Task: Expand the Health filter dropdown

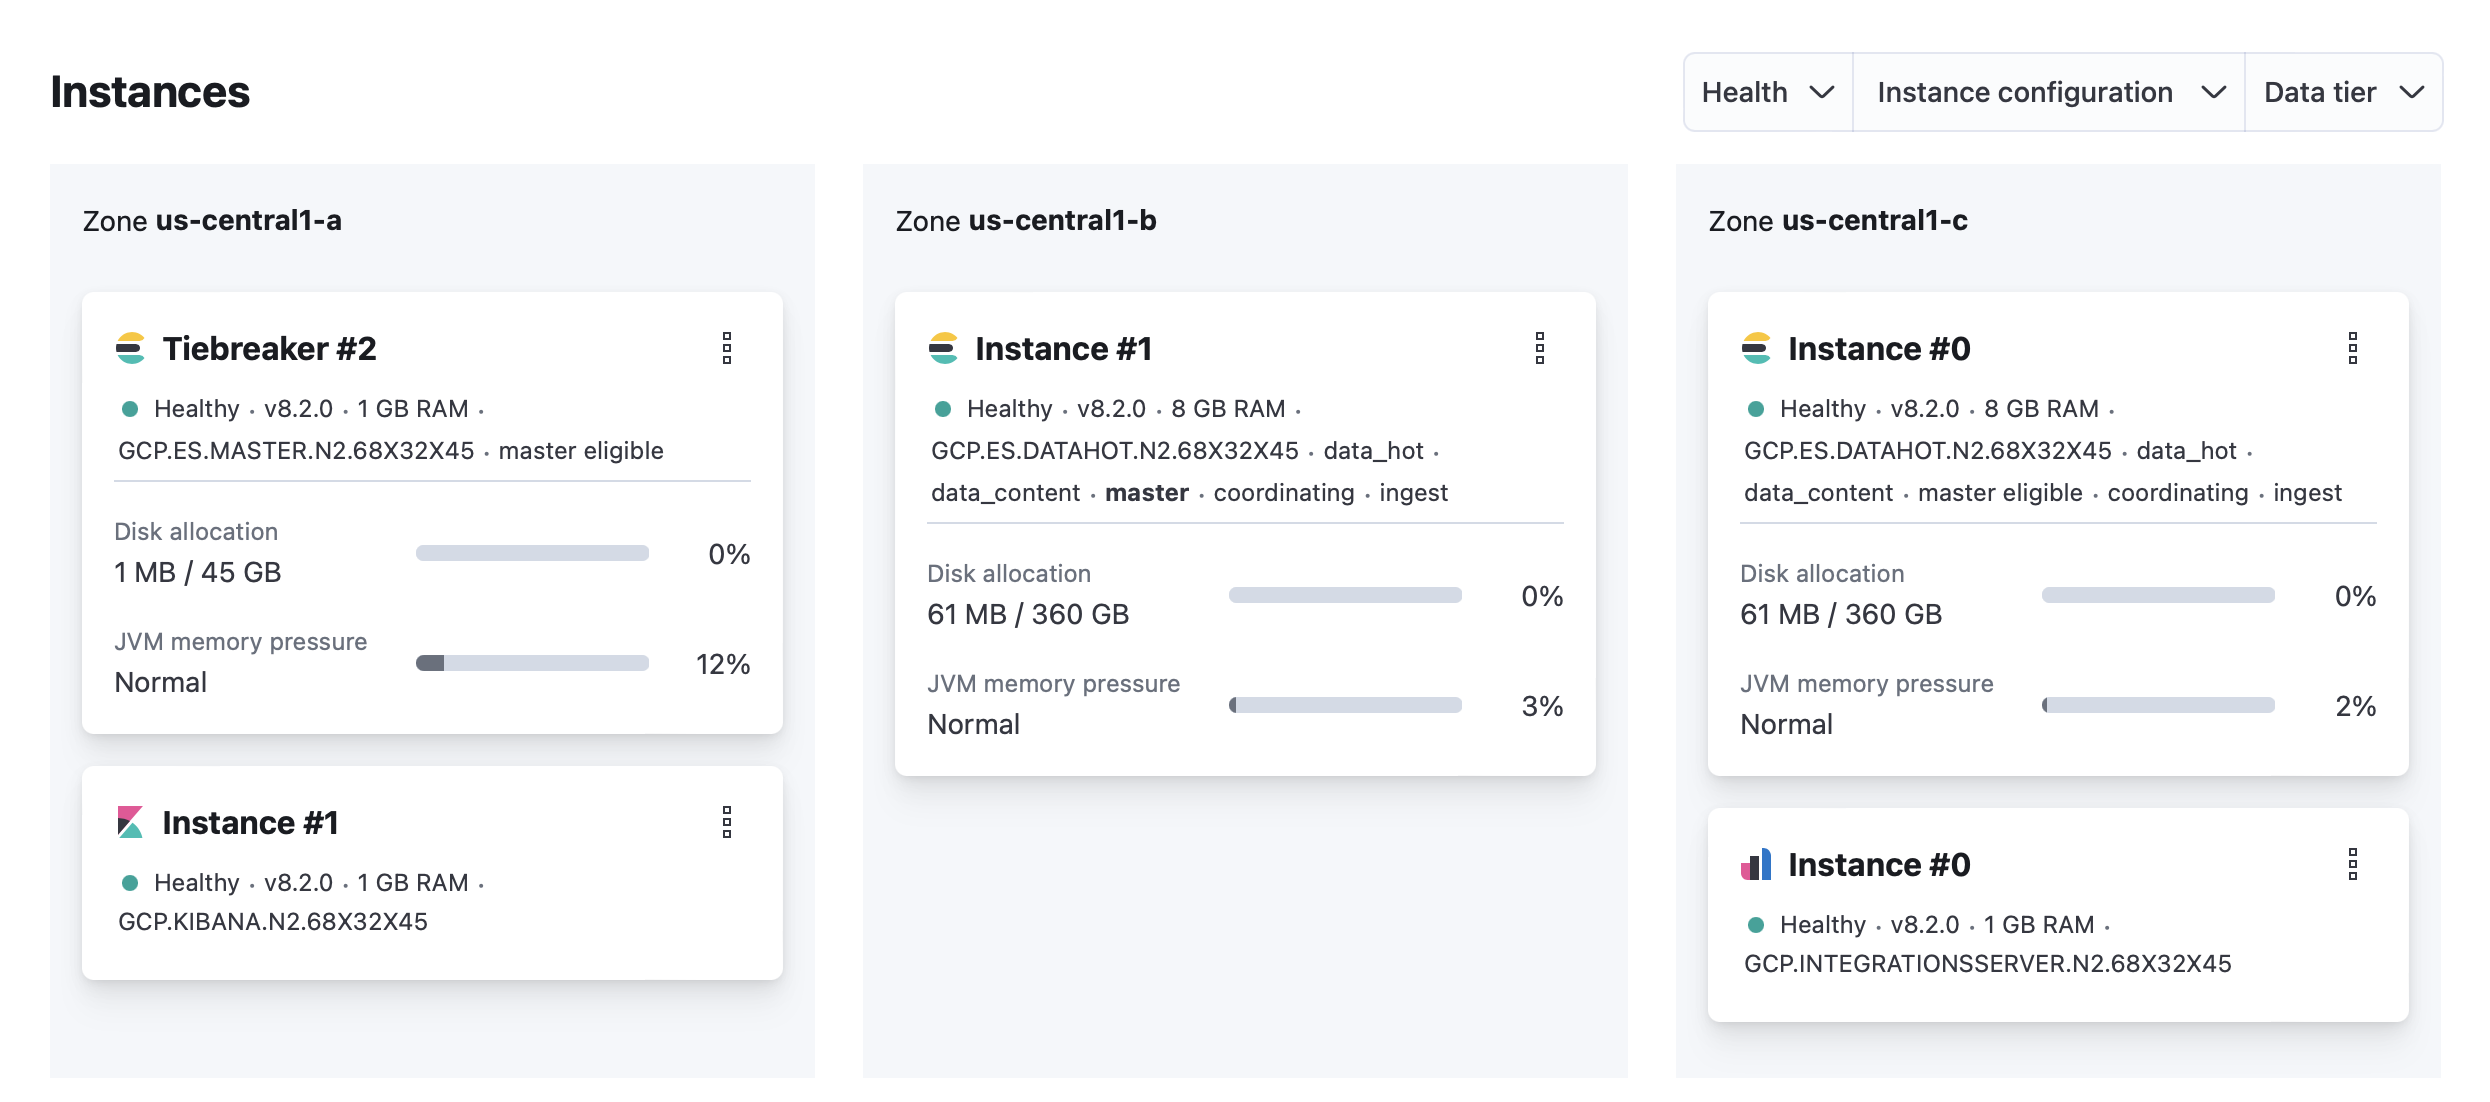Action: pyautogui.click(x=1768, y=92)
